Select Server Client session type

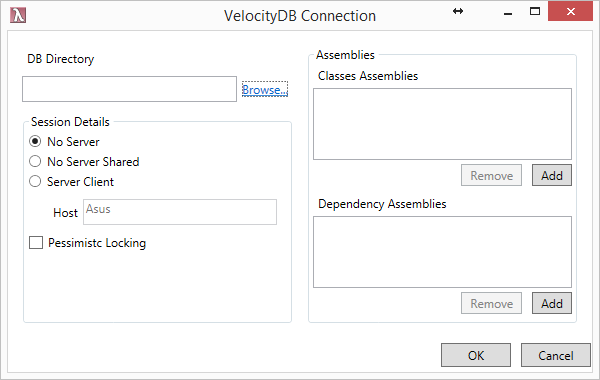pos(35,181)
